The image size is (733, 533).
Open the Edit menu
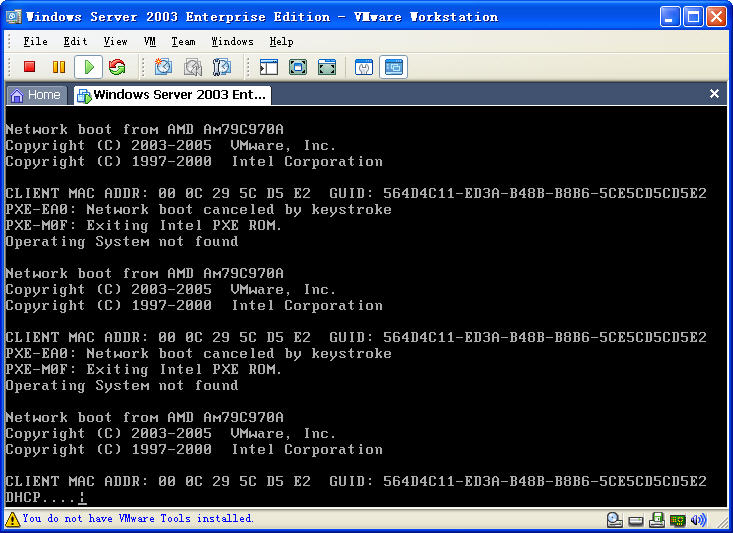coord(75,42)
